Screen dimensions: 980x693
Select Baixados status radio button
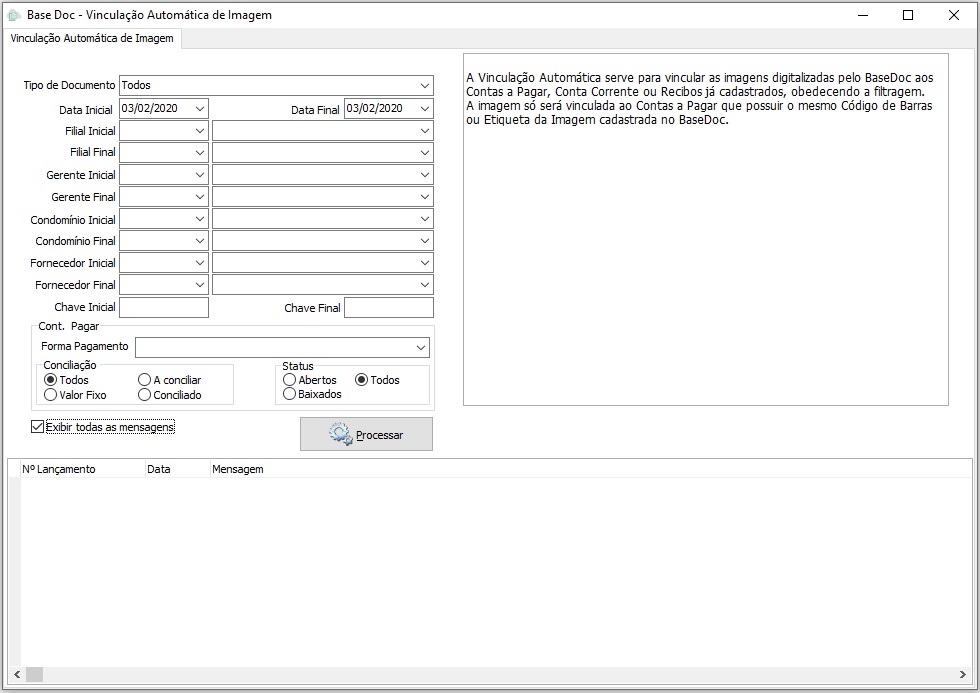[x=289, y=394]
